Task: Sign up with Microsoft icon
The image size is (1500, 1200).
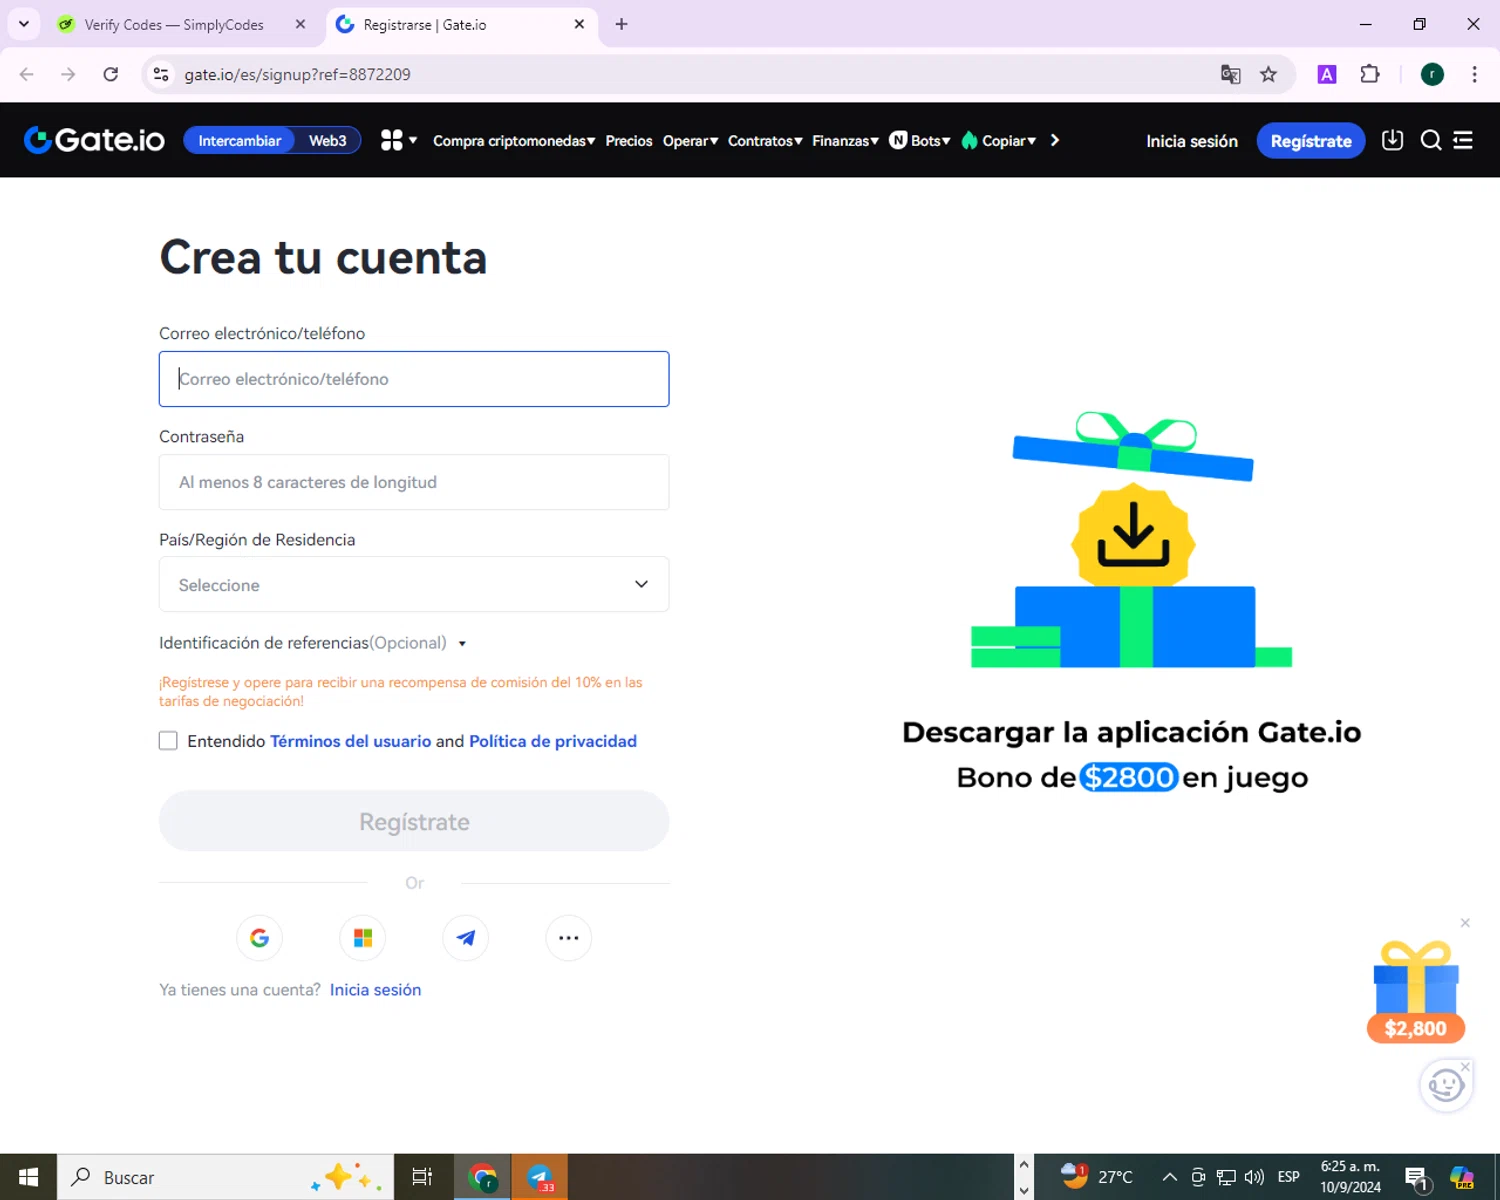Action: point(363,938)
